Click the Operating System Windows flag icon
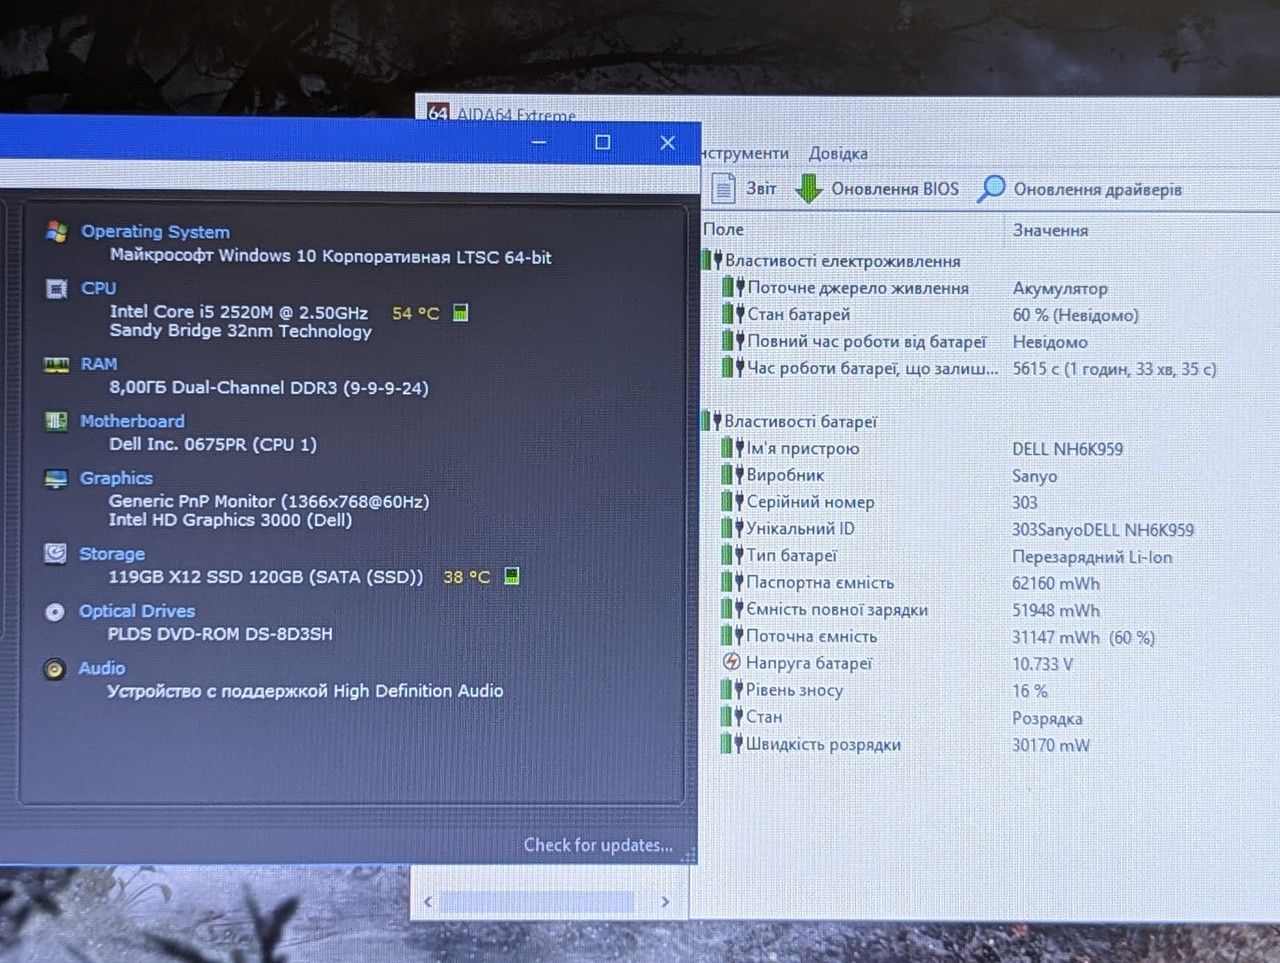This screenshot has height=963, width=1280. pyautogui.click(x=57, y=232)
